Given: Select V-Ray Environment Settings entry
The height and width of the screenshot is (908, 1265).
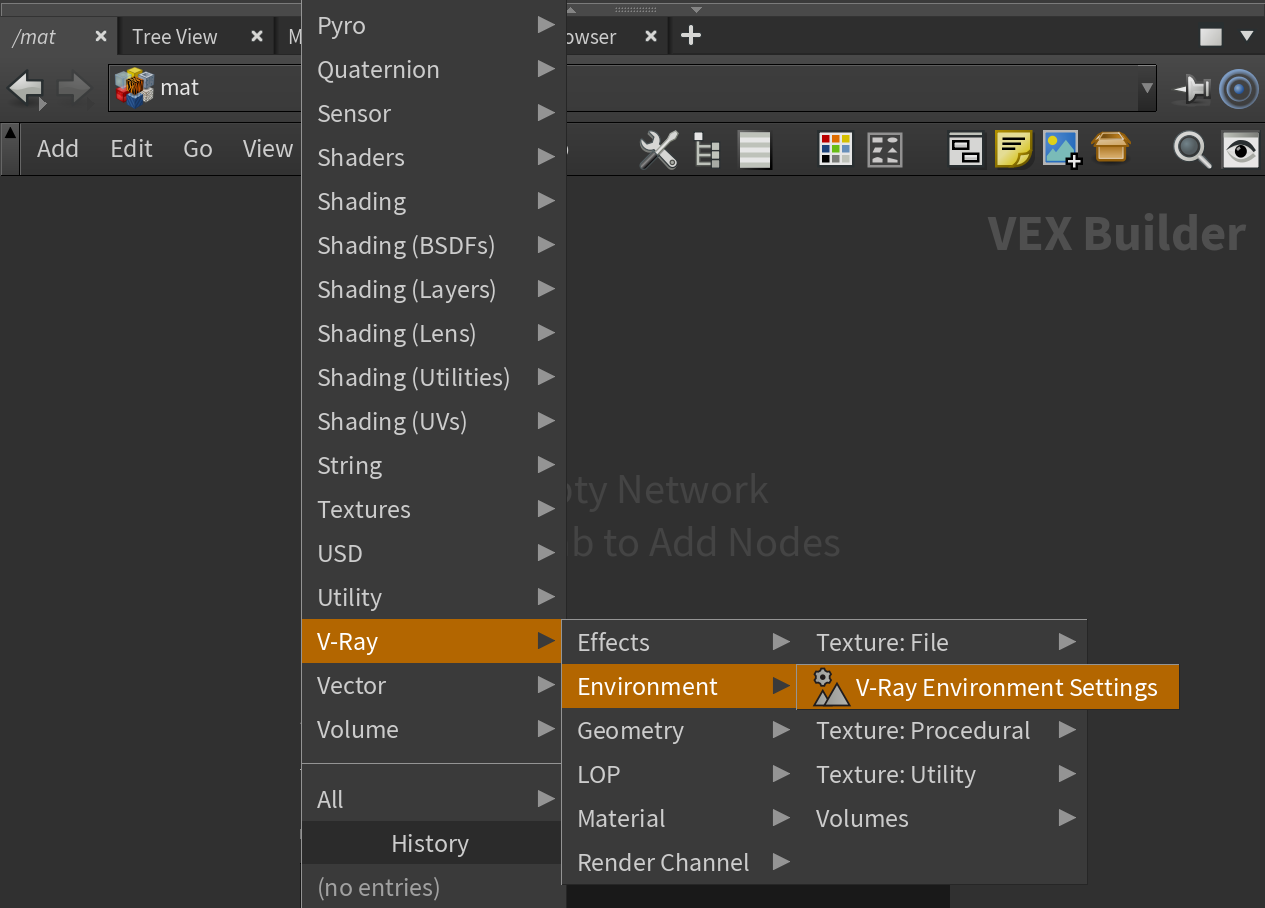Looking at the screenshot, I should click(988, 687).
